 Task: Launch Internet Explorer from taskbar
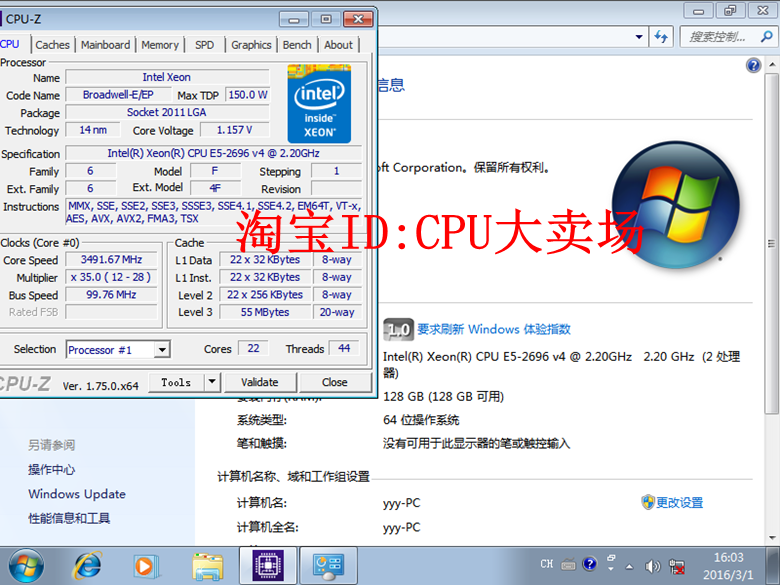(88, 566)
